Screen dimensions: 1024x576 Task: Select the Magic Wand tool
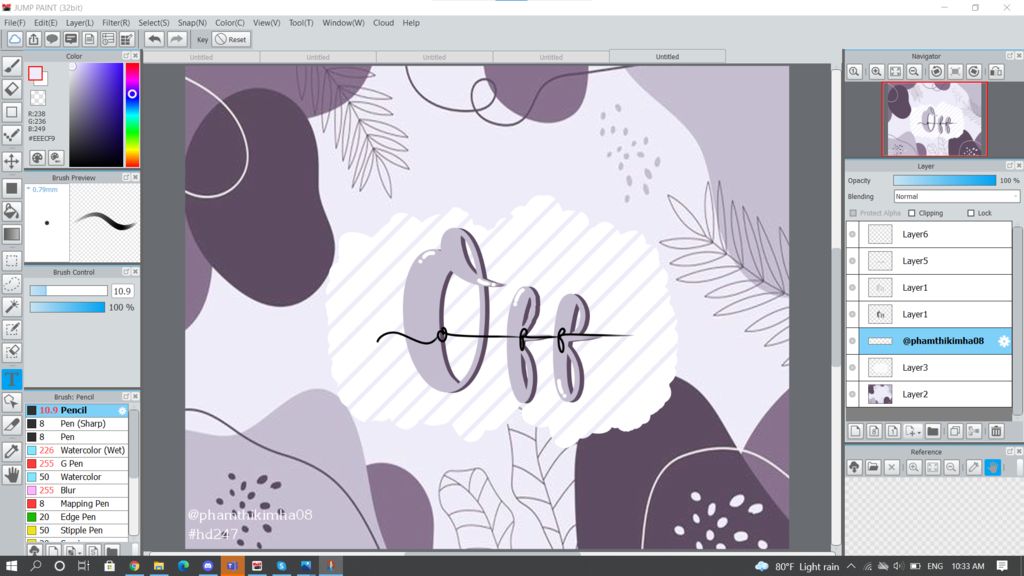click(12, 306)
